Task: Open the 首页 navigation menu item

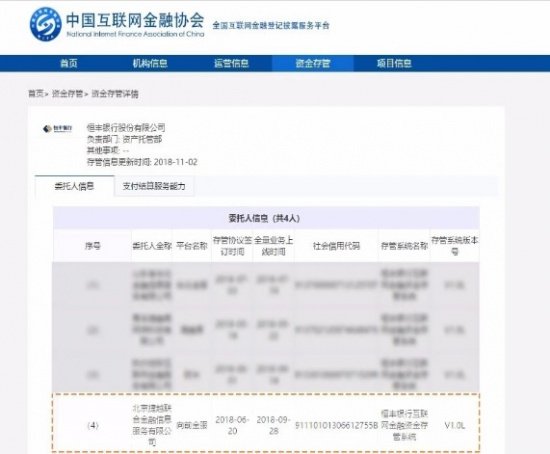Action: point(69,64)
